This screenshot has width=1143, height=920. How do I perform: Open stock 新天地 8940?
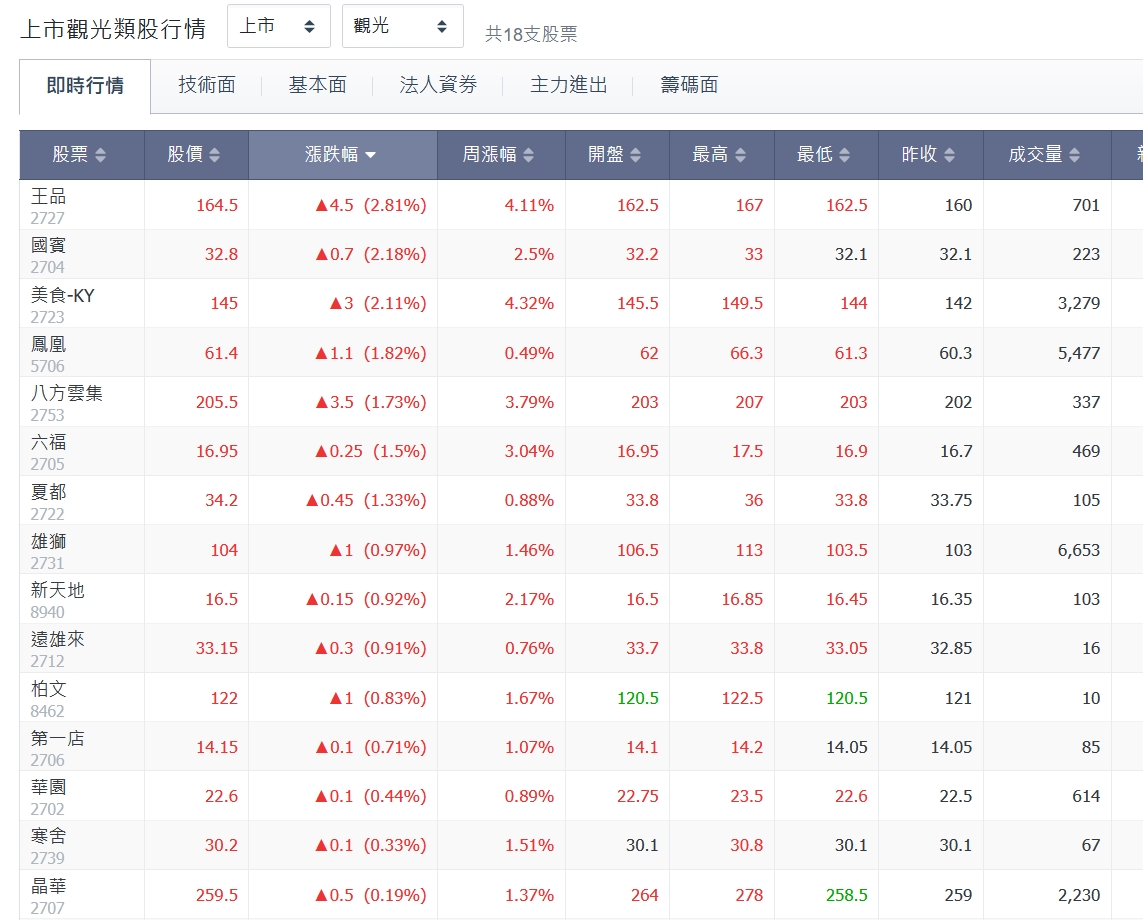58,600
